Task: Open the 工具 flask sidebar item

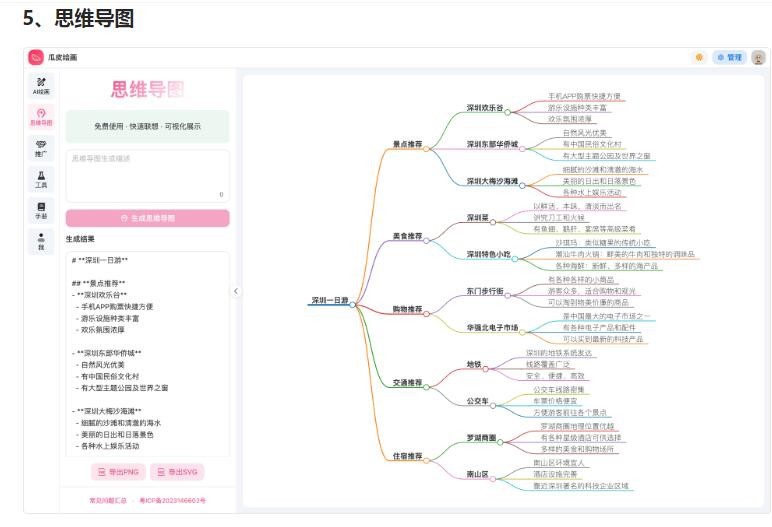Action: [x=41, y=179]
